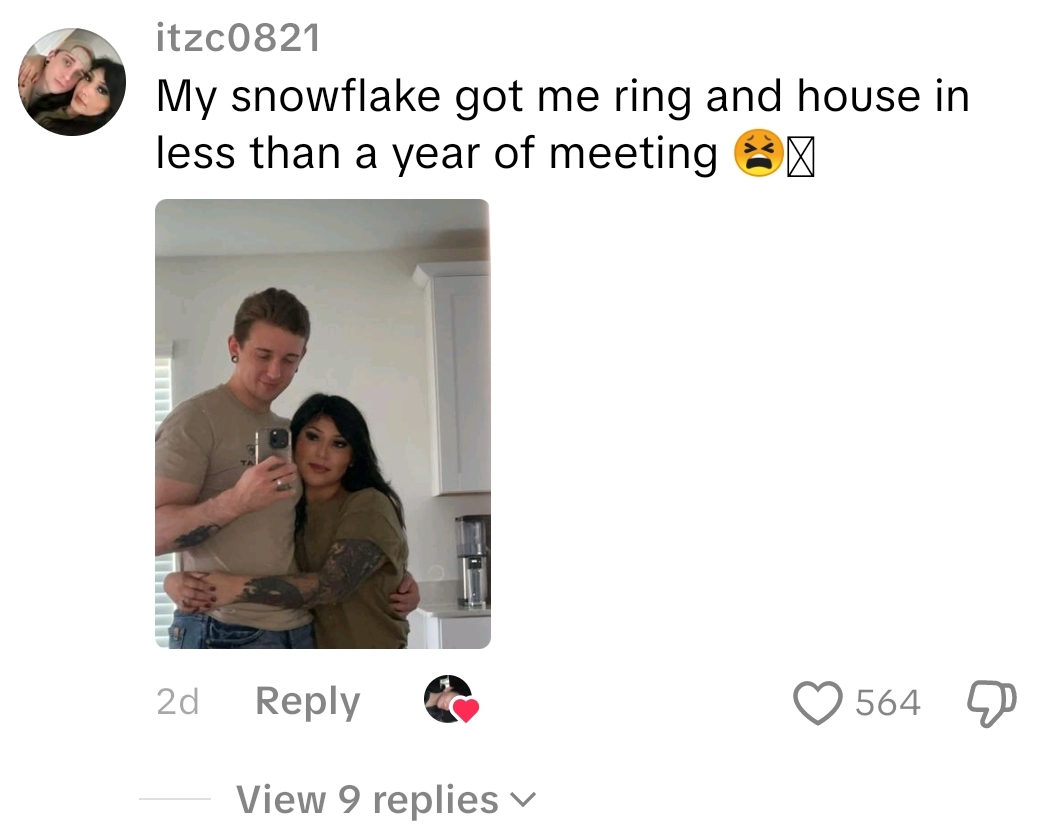Tap the coffee maker in attached photo
The height and width of the screenshot is (824, 1056).
pos(473,561)
